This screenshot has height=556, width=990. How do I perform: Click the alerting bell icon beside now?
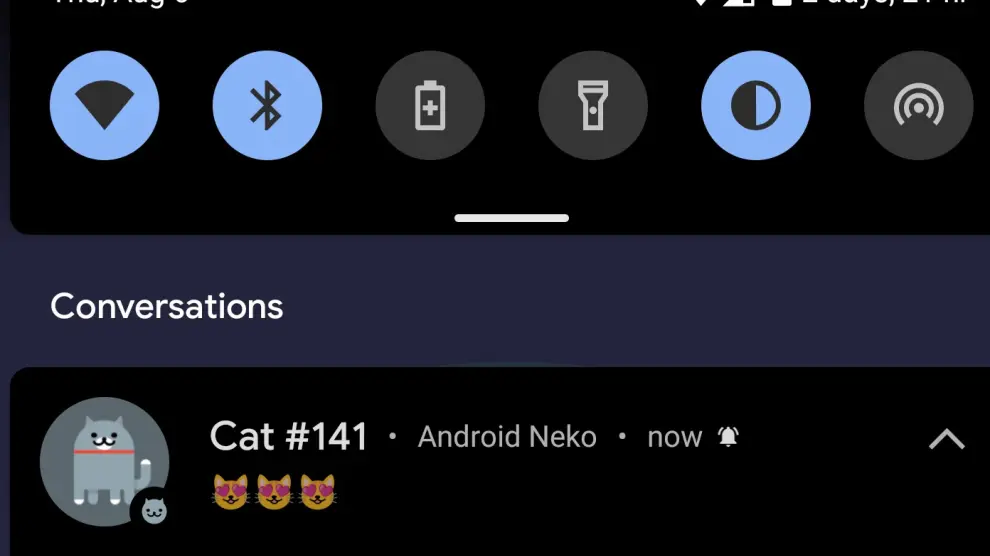[728, 436]
